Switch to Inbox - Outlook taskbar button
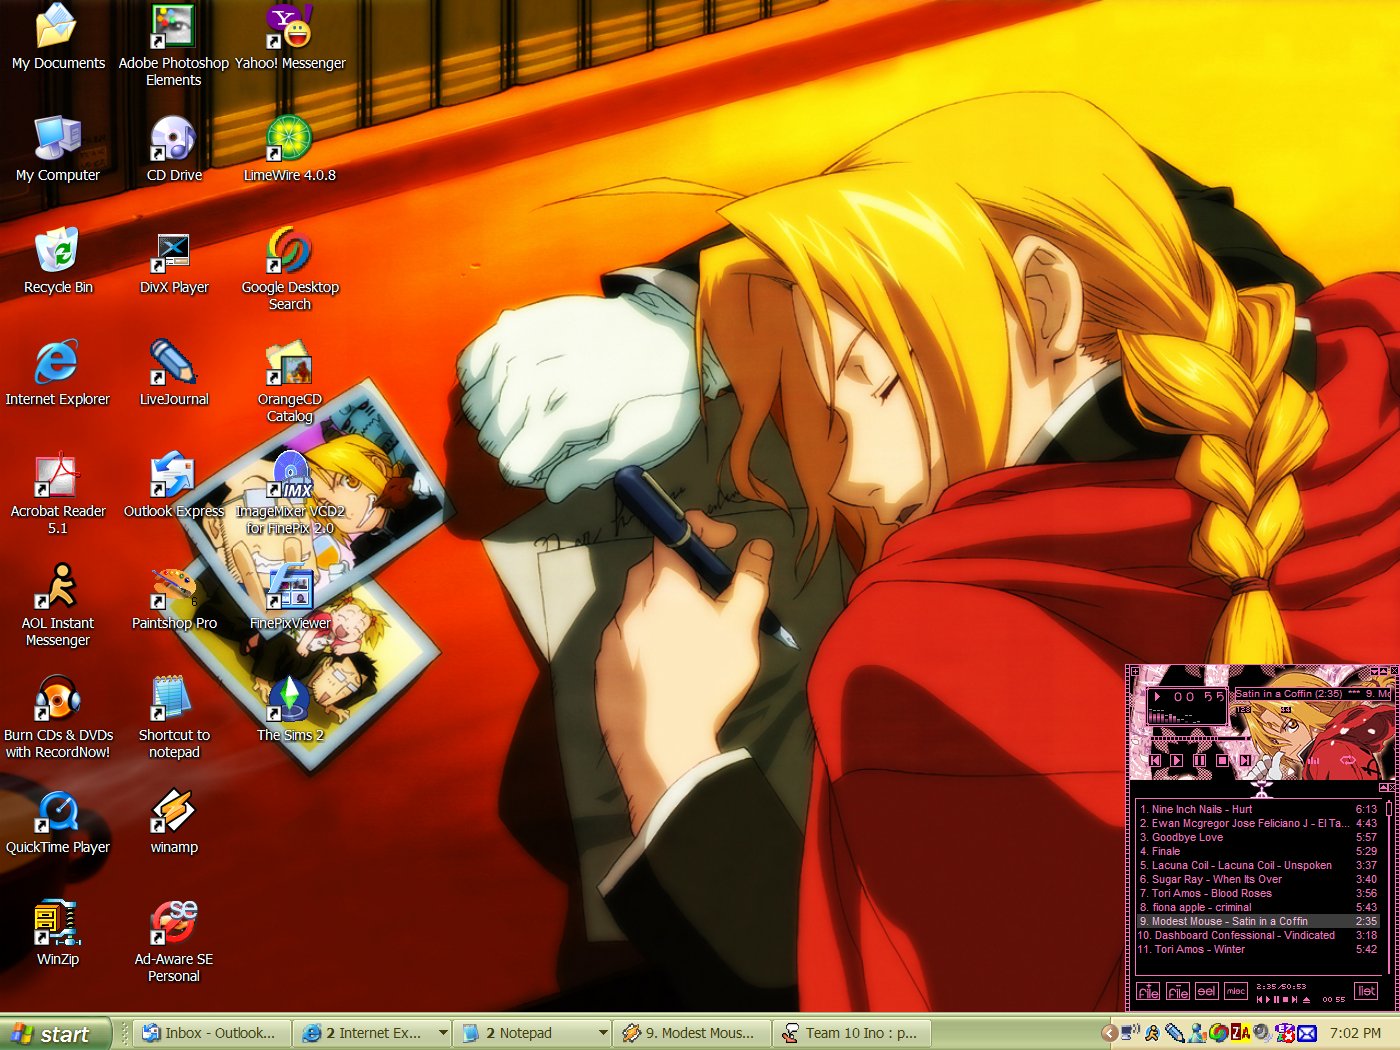1400x1050 pixels. click(x=214, y=1033)
